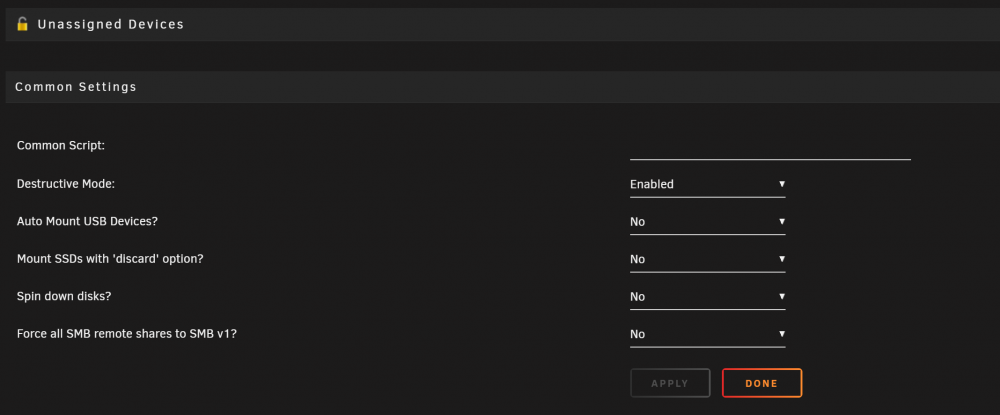The width and height of the screenshot is (1000, 415).
Task: Open the Destructive Mode dropdown
Action: [707, 184]
